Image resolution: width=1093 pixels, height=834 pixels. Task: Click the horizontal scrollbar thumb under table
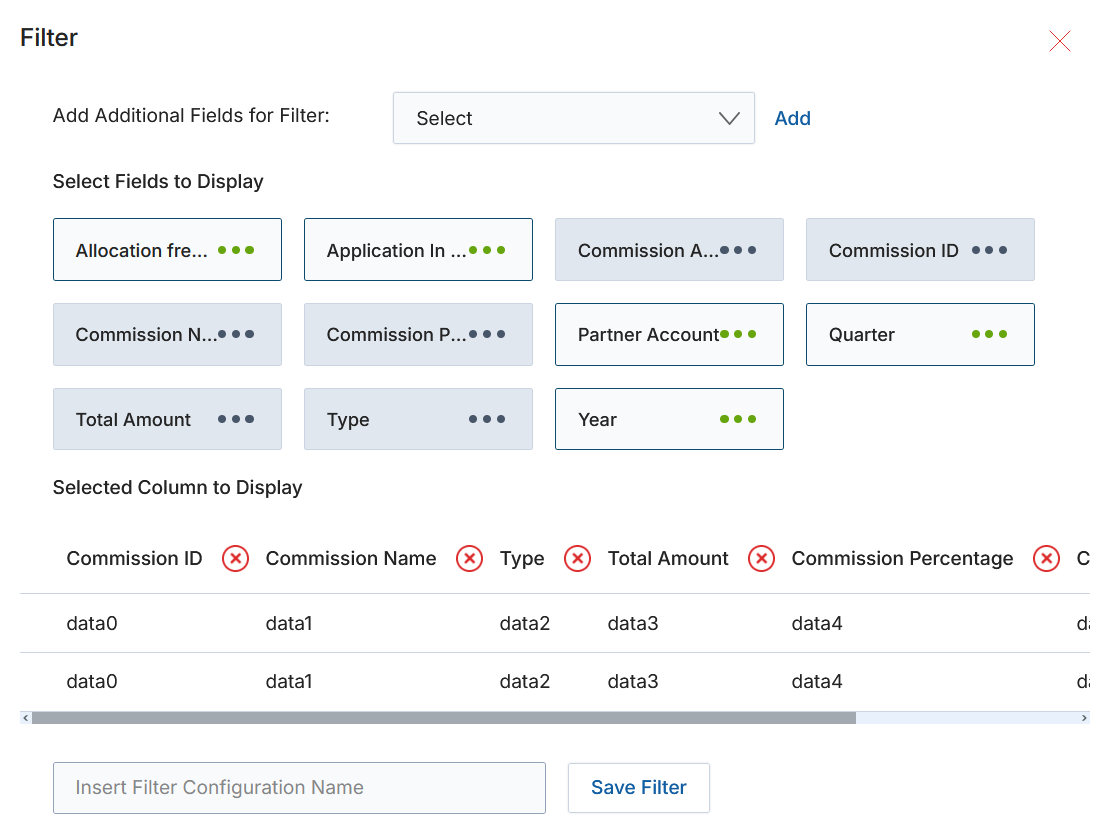tap(443, 718)
